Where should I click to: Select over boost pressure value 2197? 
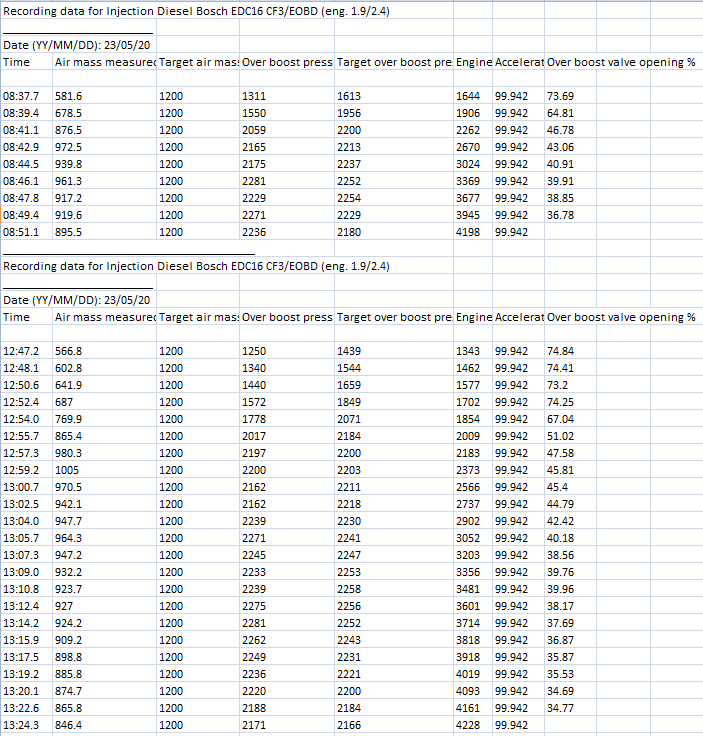click(x=254, y=453)
